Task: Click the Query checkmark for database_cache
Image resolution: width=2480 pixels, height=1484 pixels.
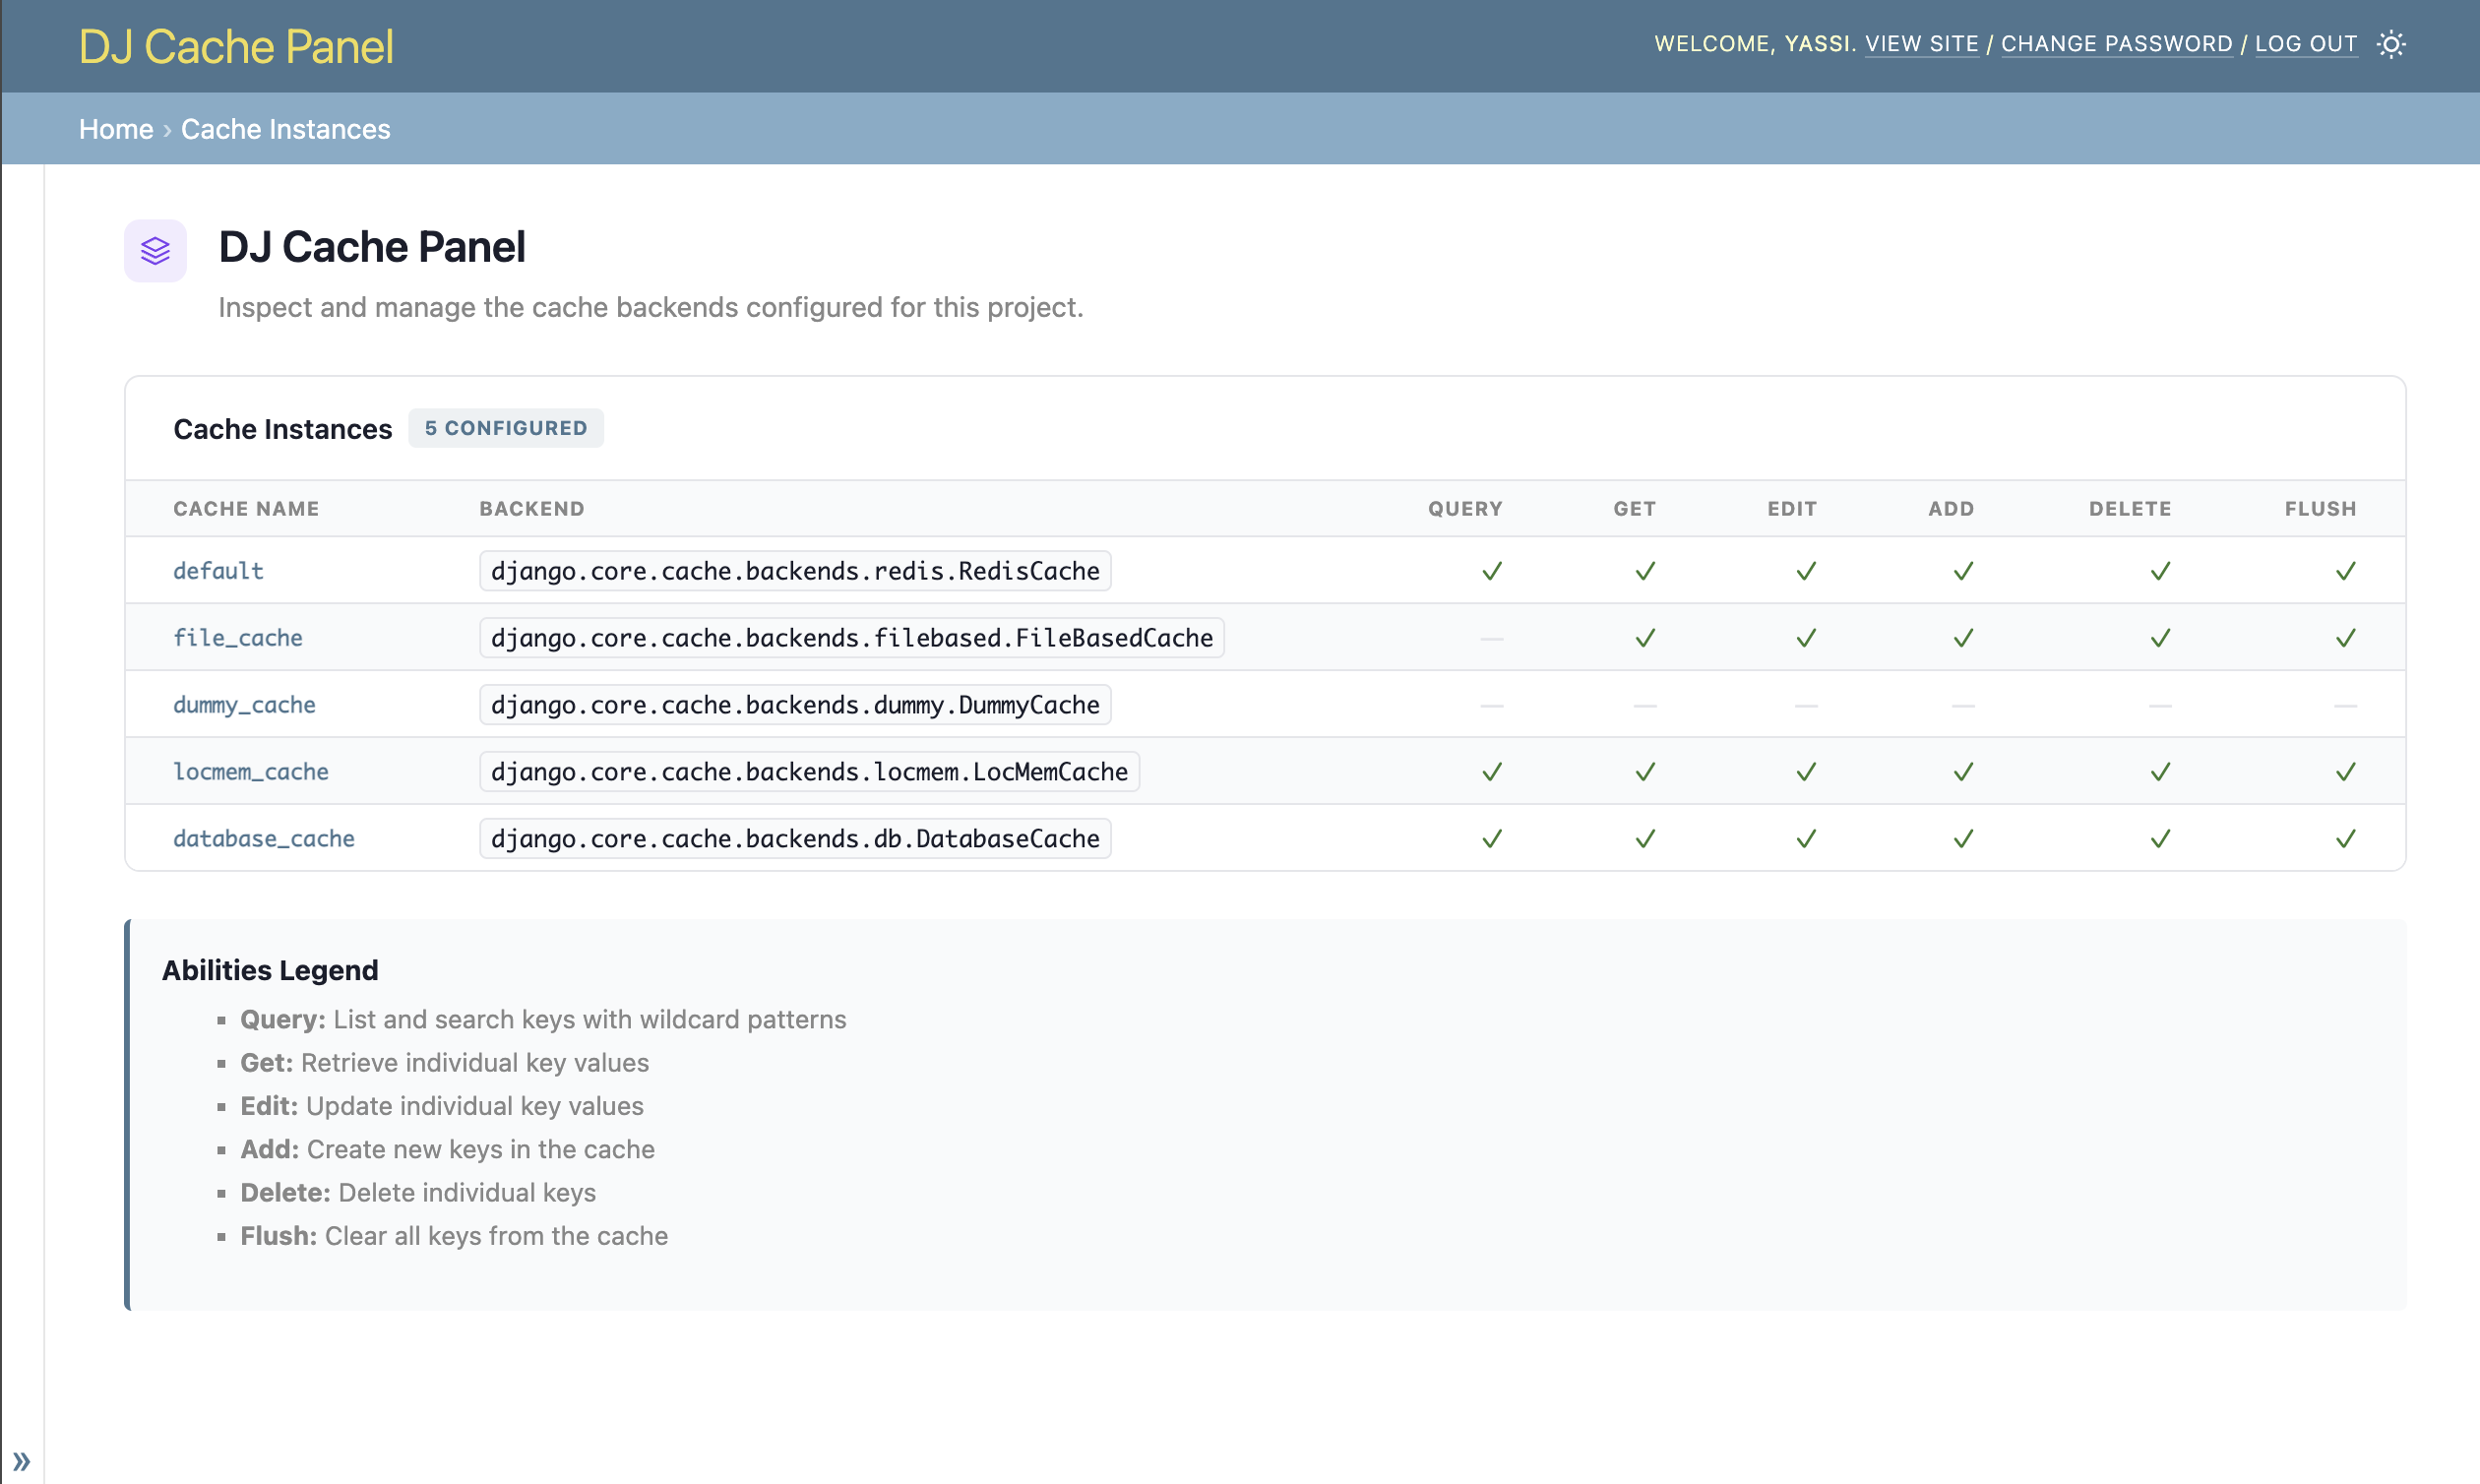Action: (1492, 839)
